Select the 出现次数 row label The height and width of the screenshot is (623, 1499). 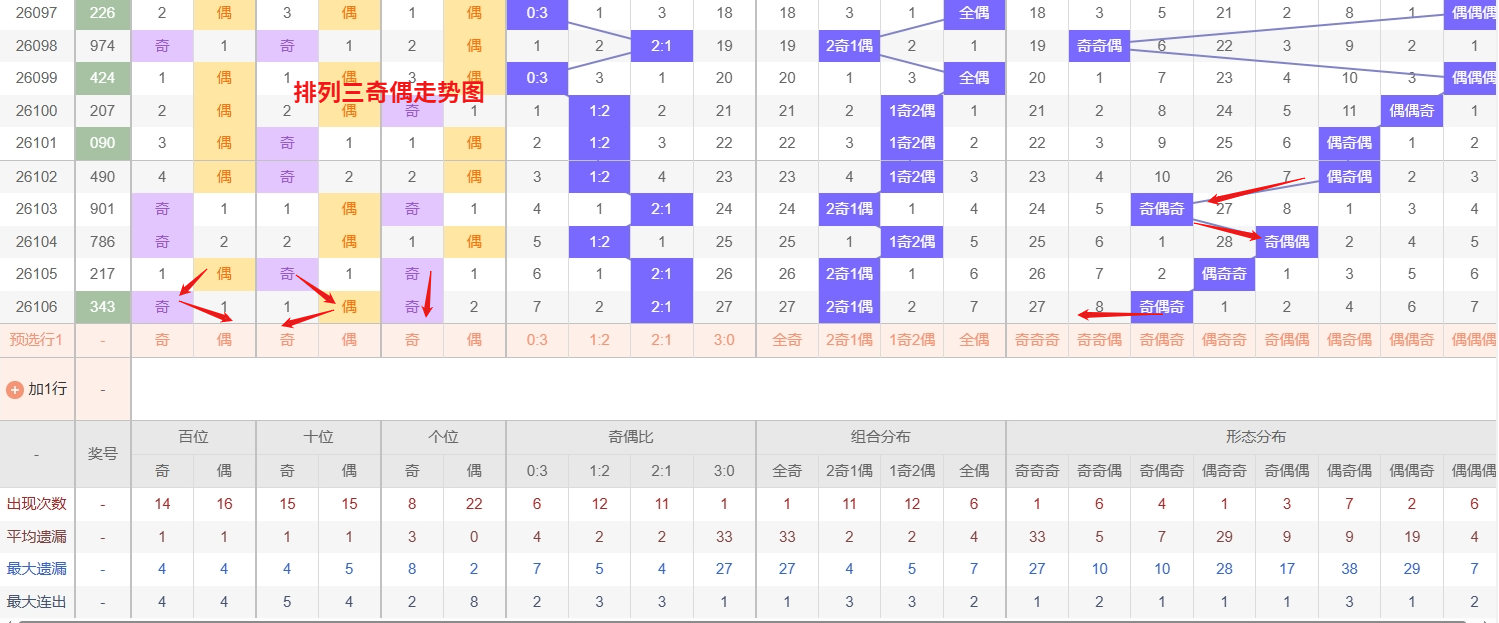tap(37, 504)
